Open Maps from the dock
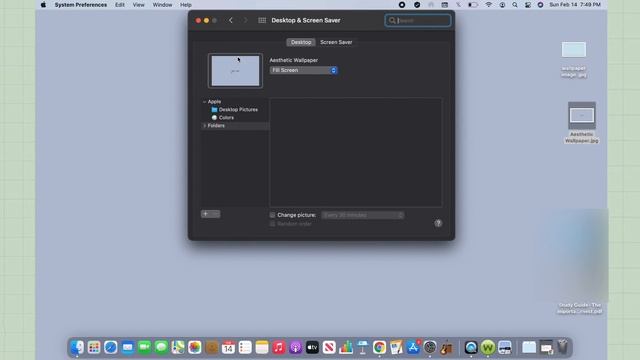This screenshot has width=640, height=360. click(x=178, y=347)
